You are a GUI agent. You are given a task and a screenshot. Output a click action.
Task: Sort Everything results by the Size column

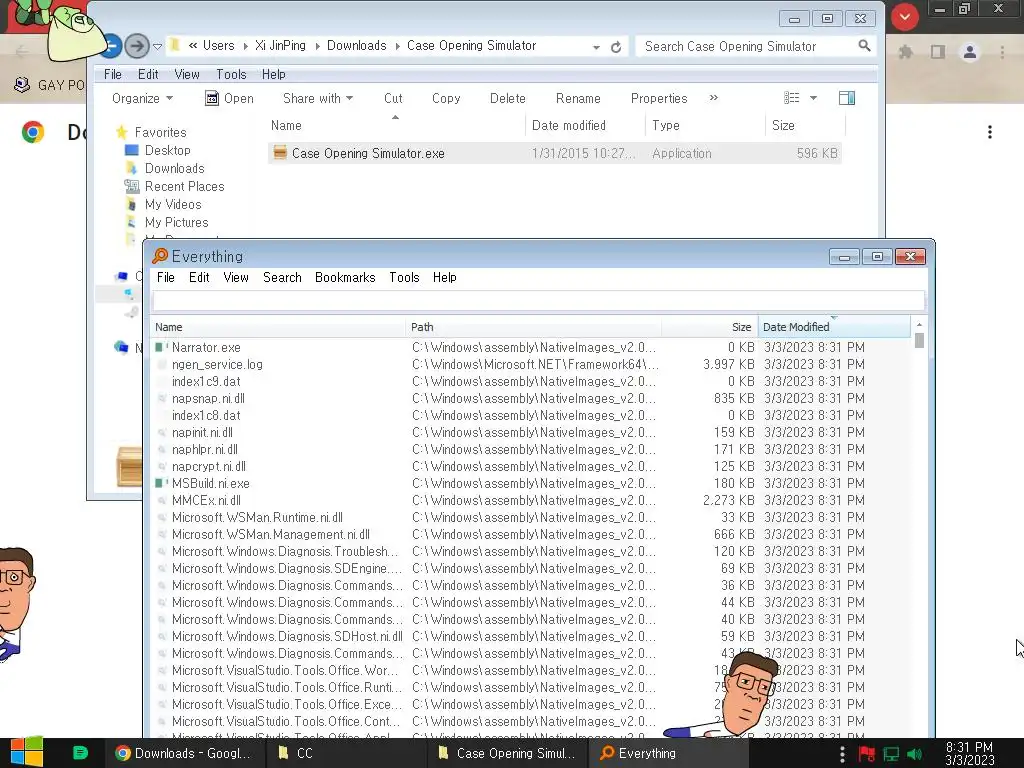(709, 327)
